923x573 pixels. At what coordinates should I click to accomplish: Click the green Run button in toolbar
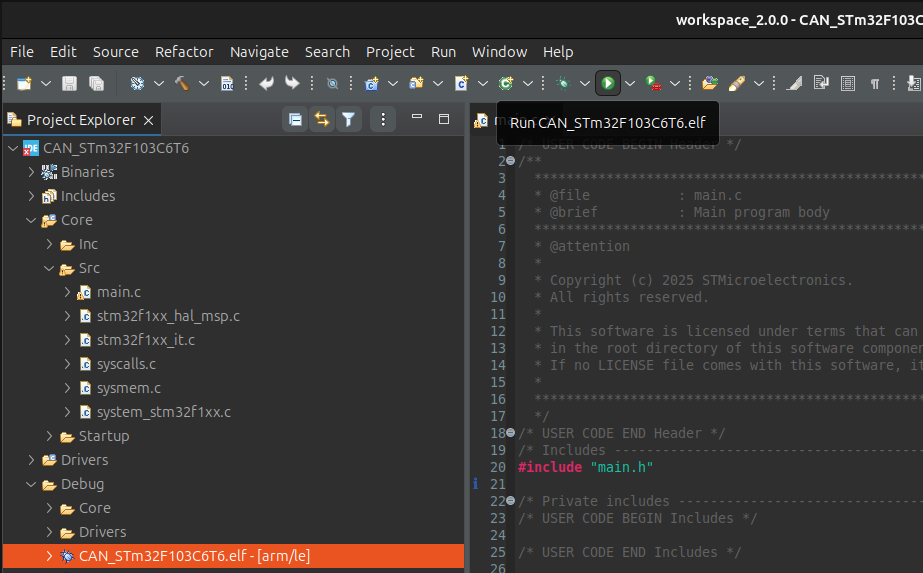(x=607, y=83)
